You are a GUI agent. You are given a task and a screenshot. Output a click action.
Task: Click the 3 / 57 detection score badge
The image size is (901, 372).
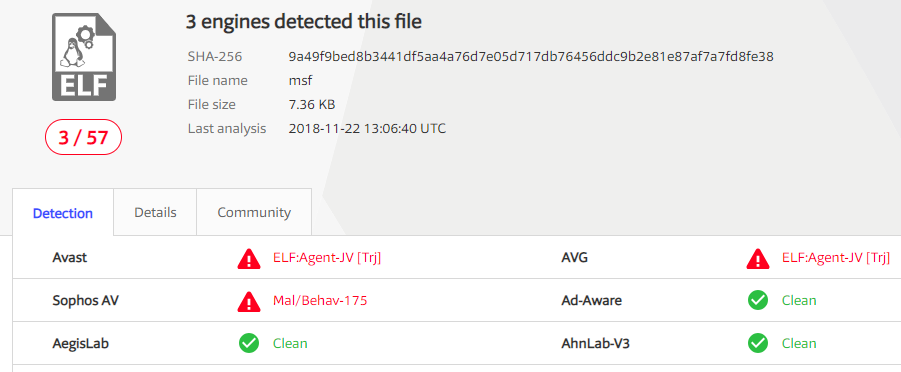click(83, 137)
